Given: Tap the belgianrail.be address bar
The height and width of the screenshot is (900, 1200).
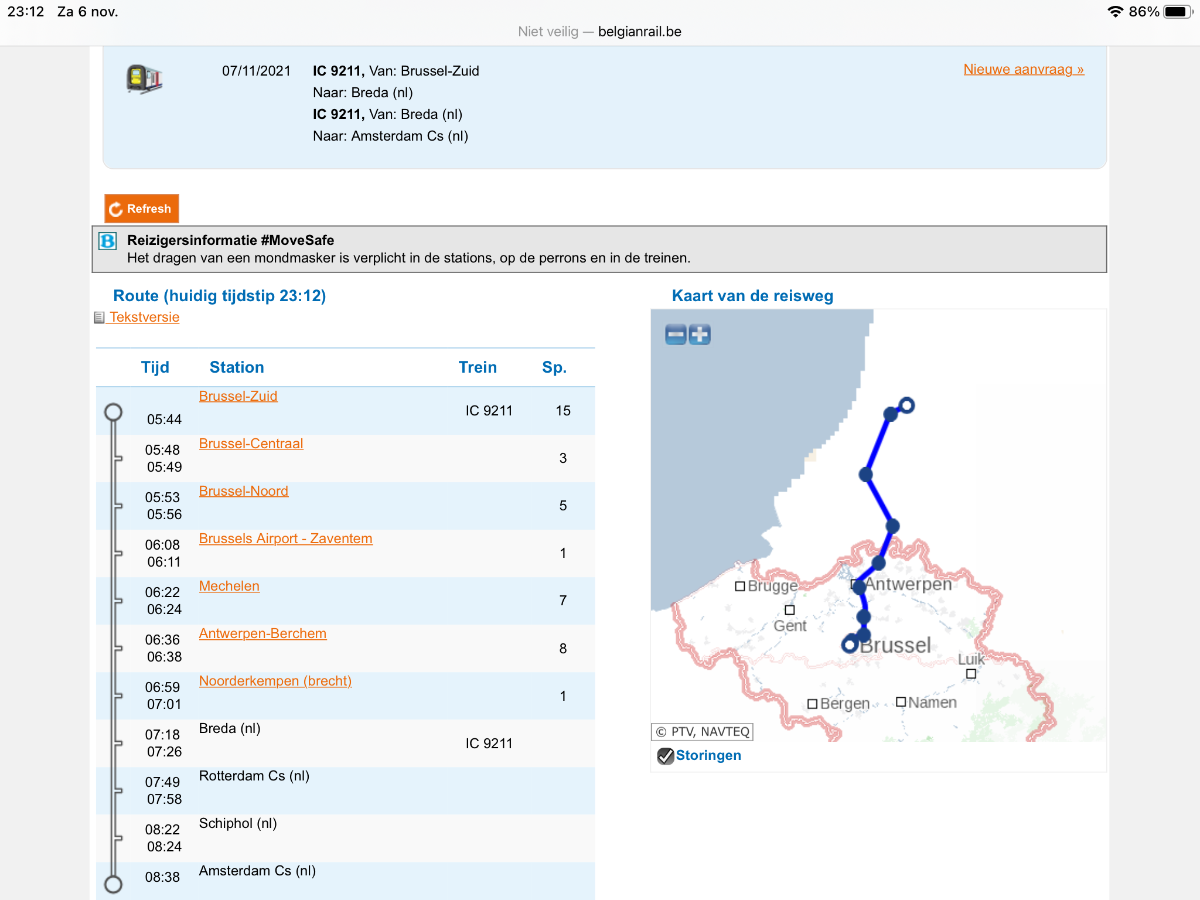Looking at the screenshot, I should pyautogui.click(x=600, y=32).
